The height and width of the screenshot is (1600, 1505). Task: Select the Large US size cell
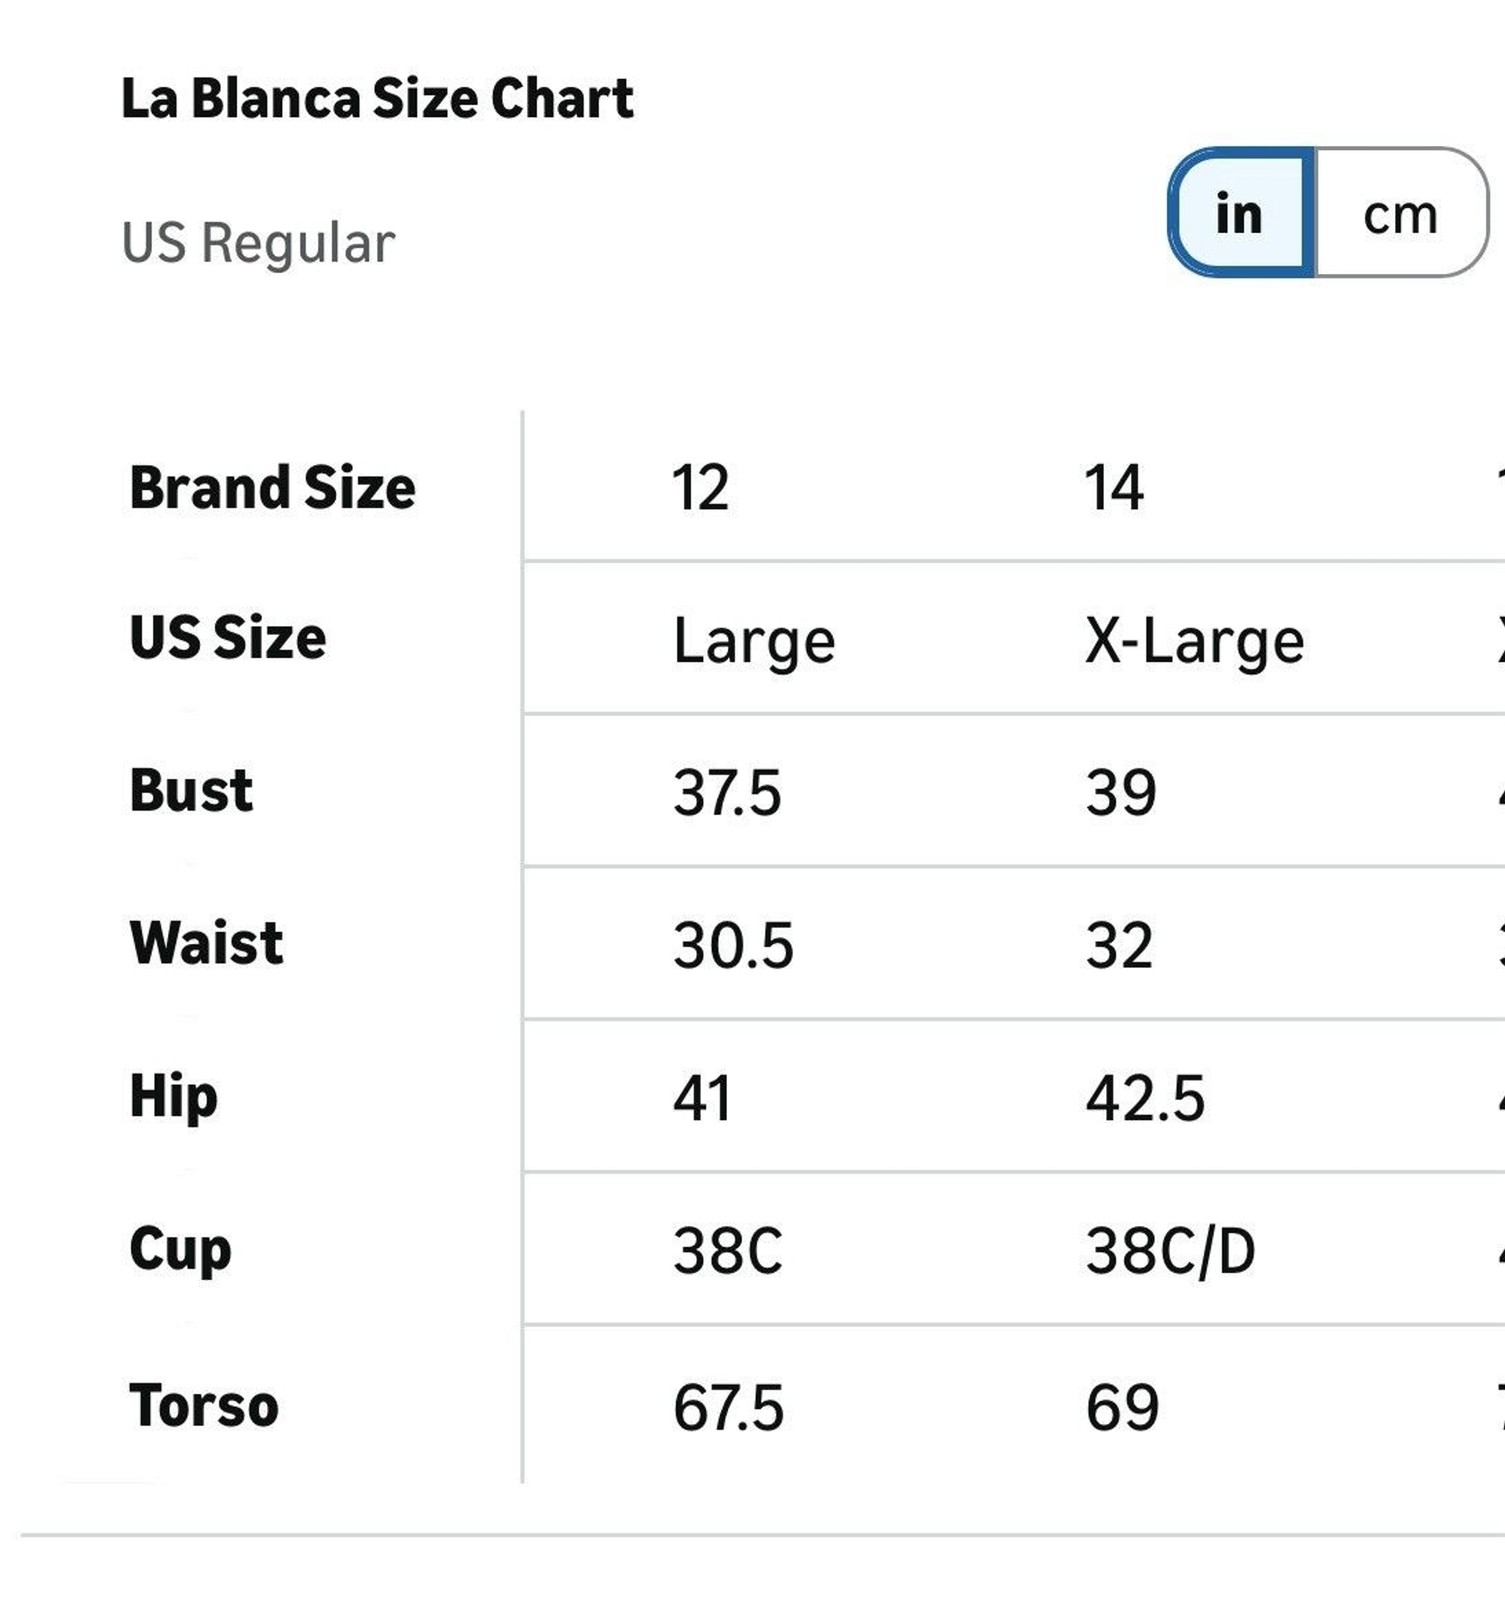click(x=754, y=641)
